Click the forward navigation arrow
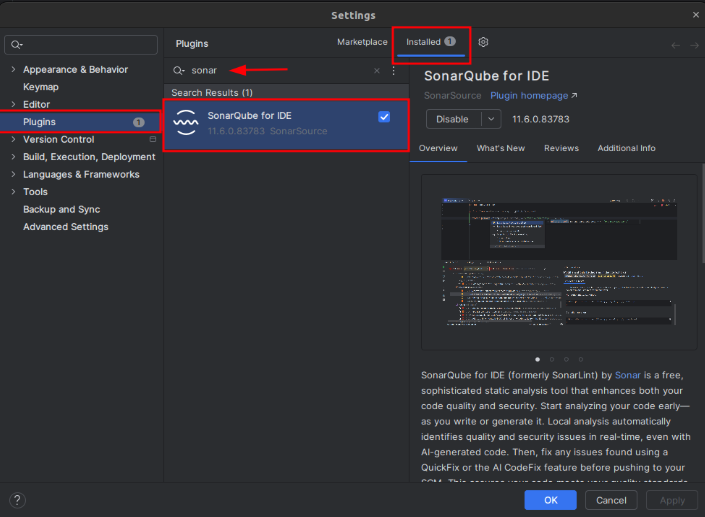Image resolution: width=705 pixels, height=517 pixels. click(x=694, y=45)
